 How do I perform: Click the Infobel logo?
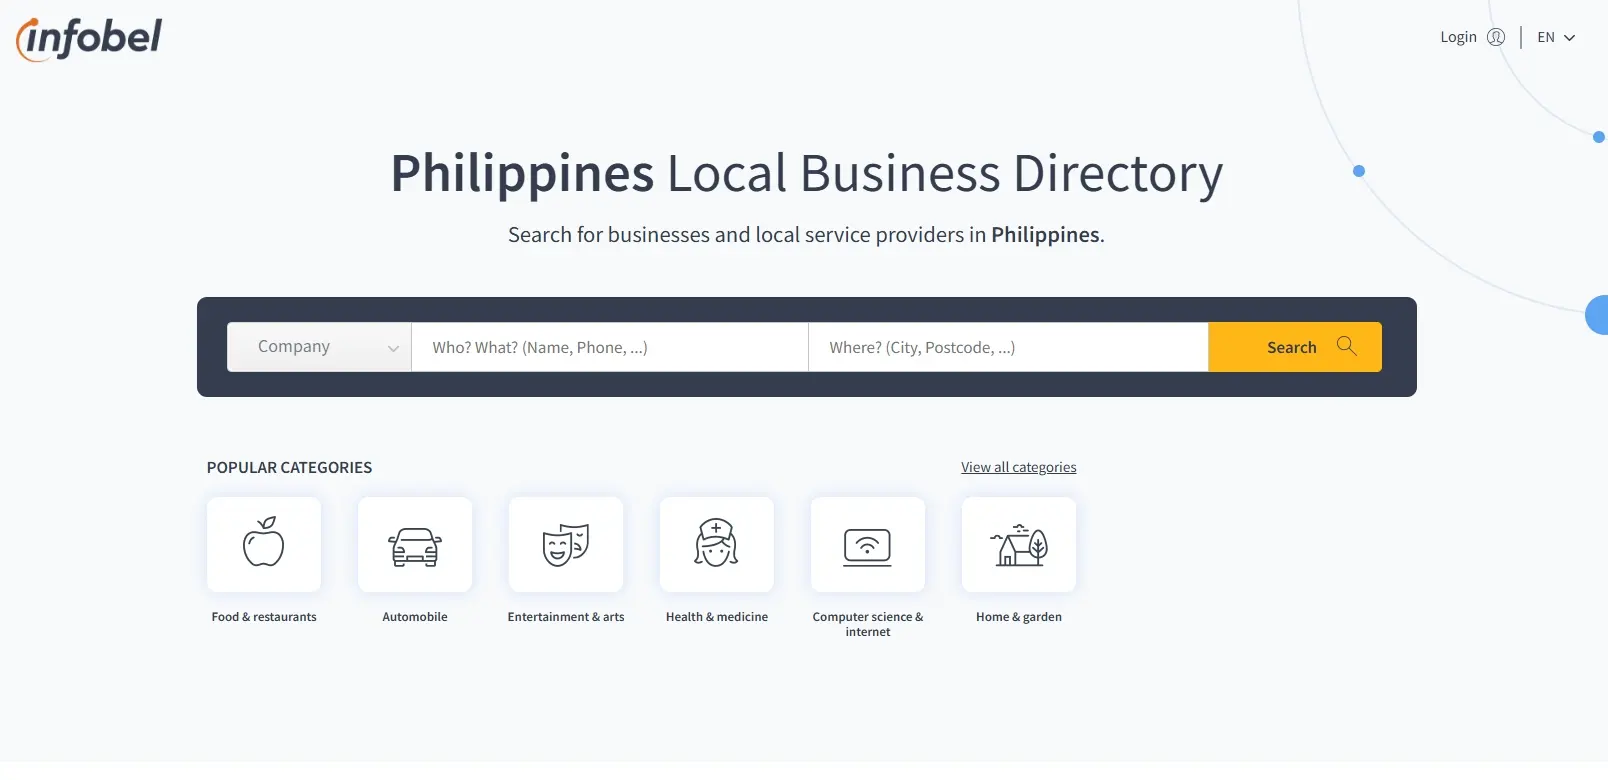click(89, 39)
